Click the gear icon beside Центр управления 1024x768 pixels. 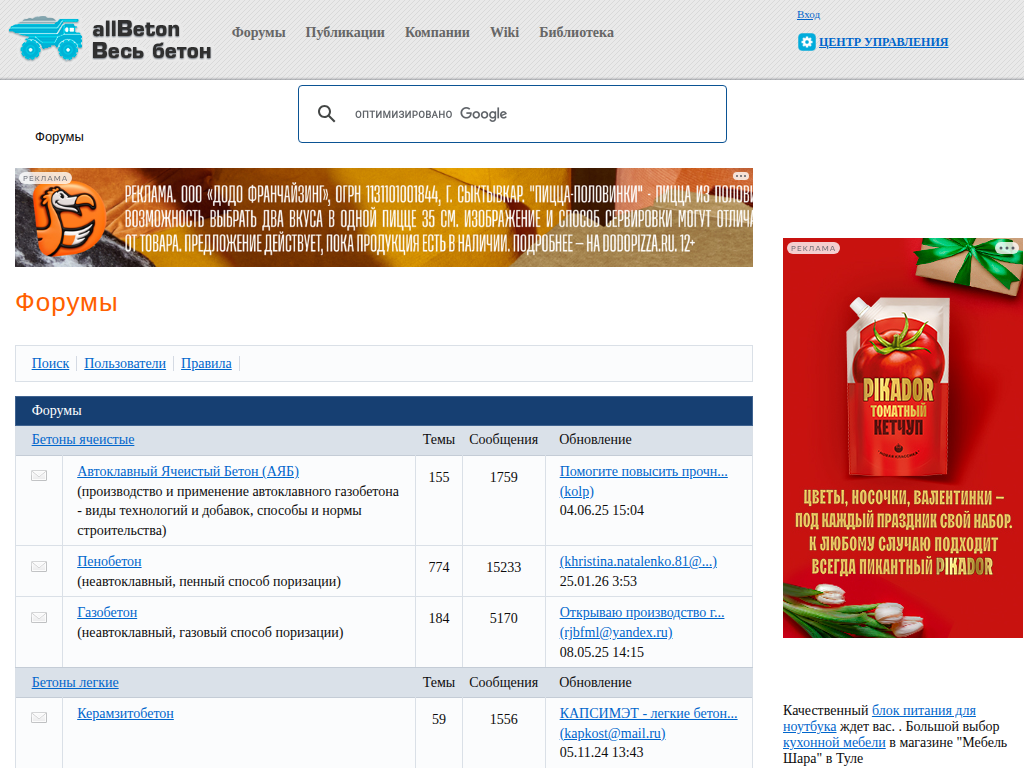click(x=807, y=42)
